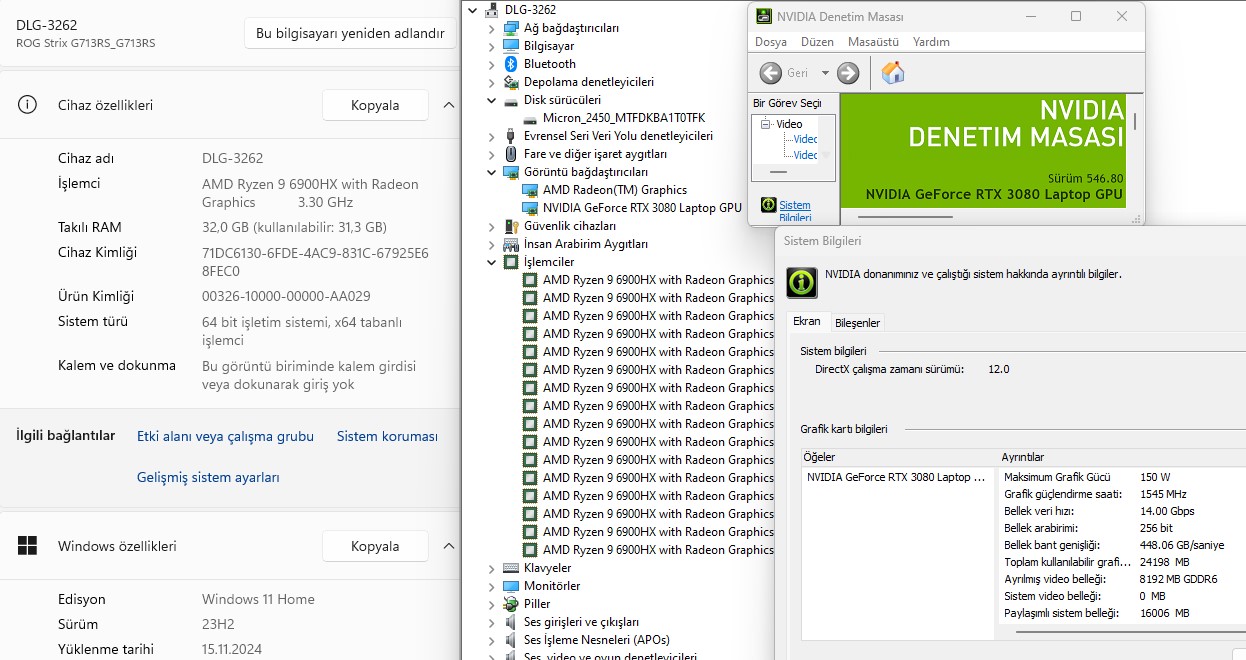Click Bu bilgisayarı yeniden adlandır button
This screenshot has height=660, width=1246.
350,33
